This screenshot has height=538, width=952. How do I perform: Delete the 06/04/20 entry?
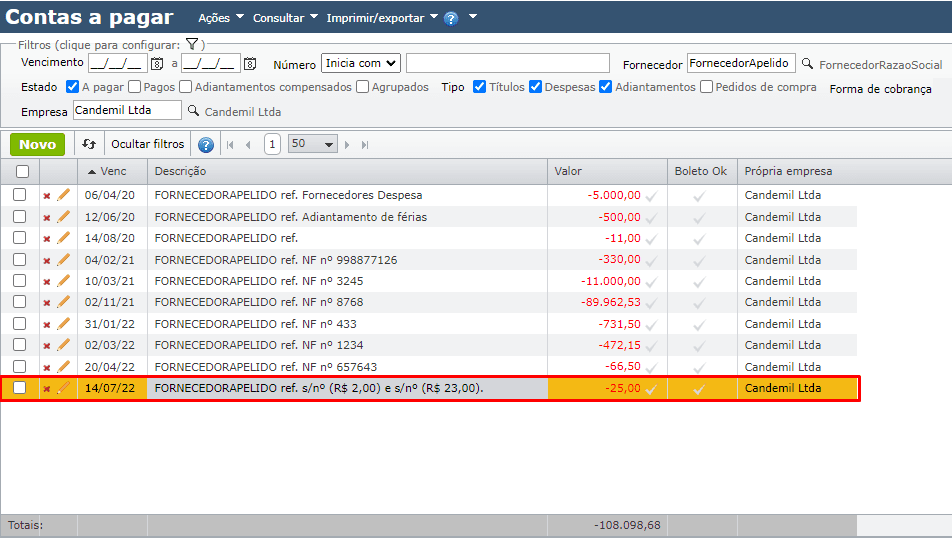[x=47, y=196]
